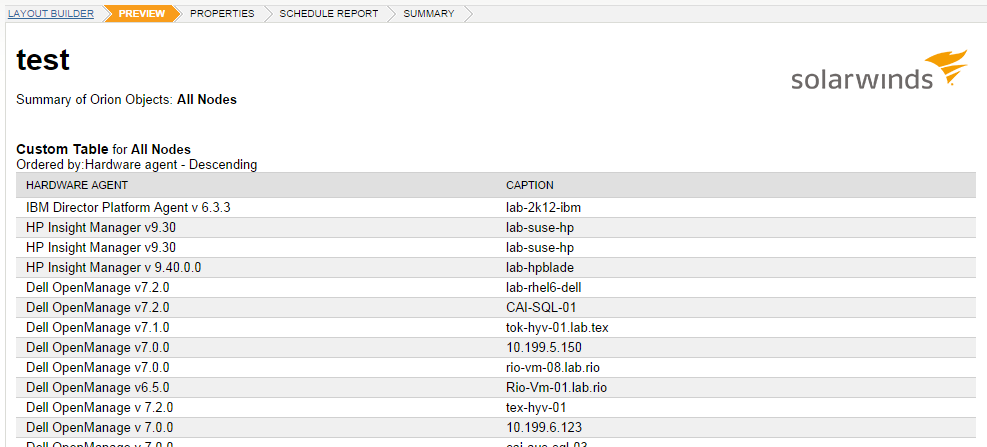987x447 pixels.
Task: Click the SolarWinds logo
Action: pos(879,70)
